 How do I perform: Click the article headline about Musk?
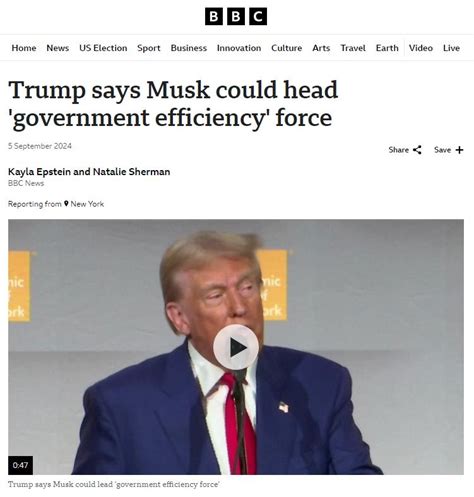pos(173,104)
